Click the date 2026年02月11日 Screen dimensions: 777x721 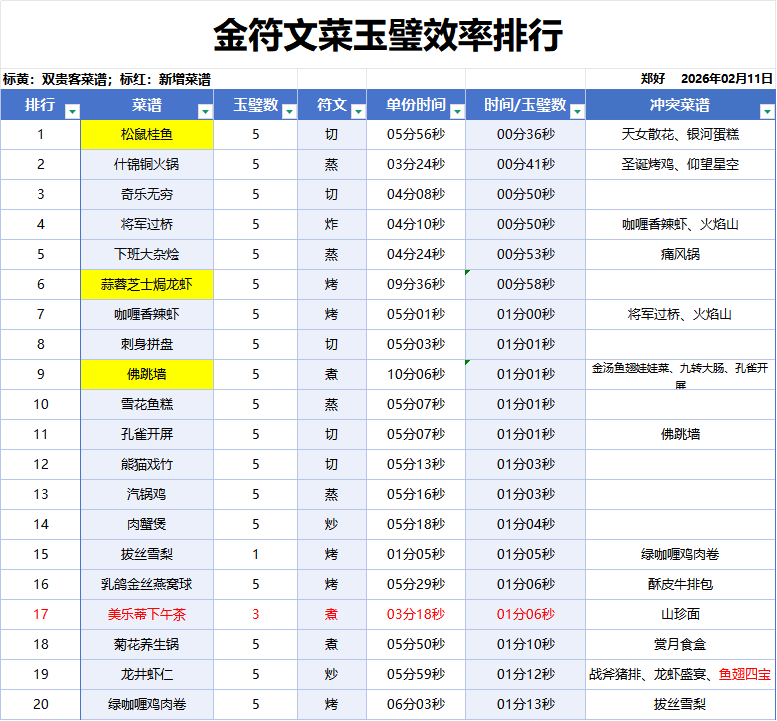pyautogui.click(x=727, y=79)
